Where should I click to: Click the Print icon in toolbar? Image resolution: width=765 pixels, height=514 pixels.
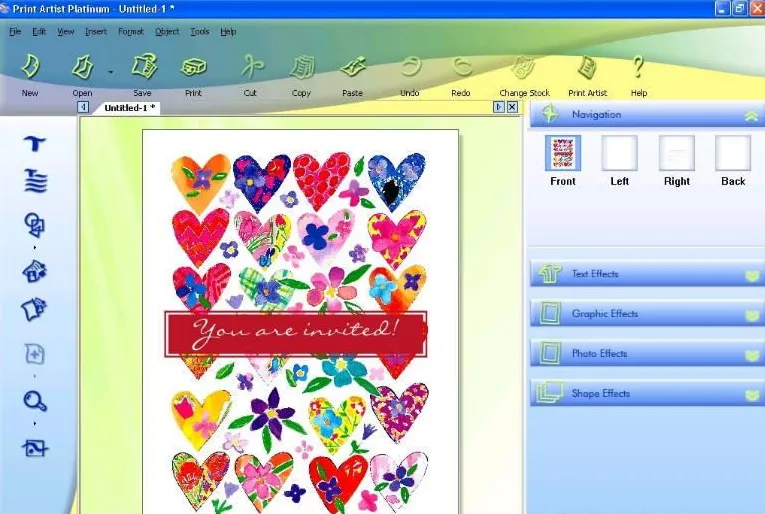click(x=194, y=67)
